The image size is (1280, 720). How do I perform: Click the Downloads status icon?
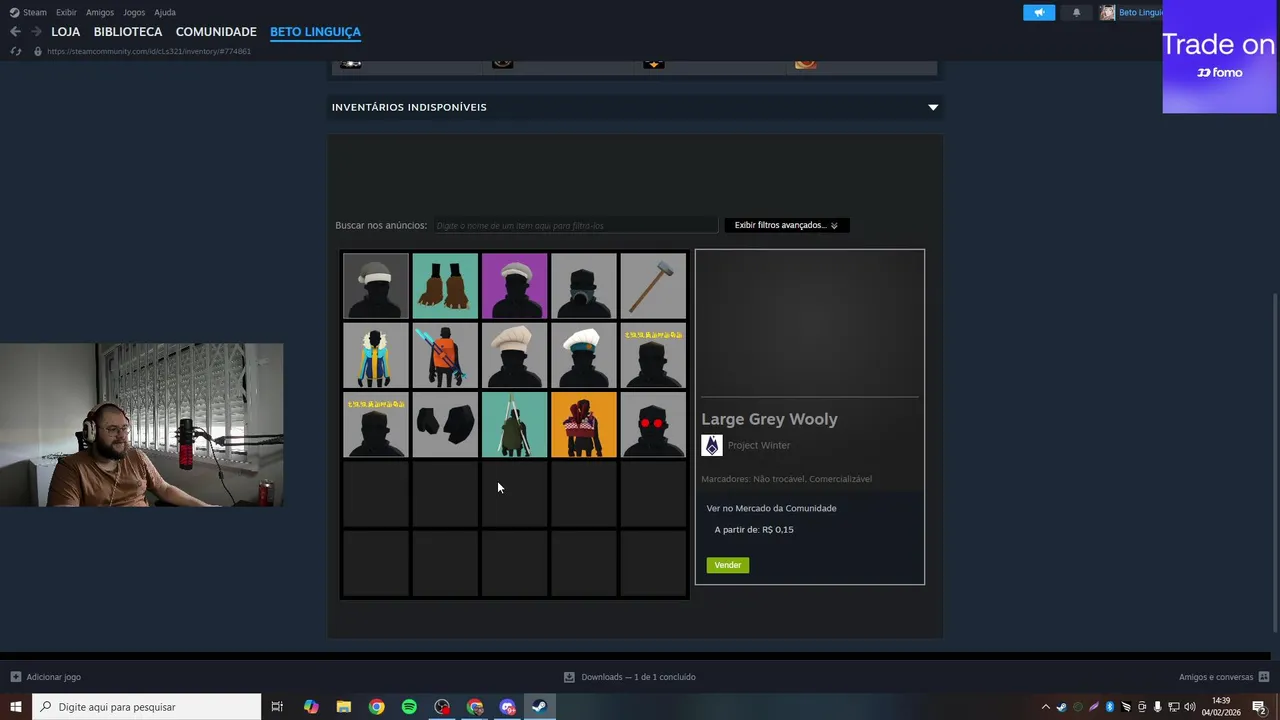coord(569,677)
